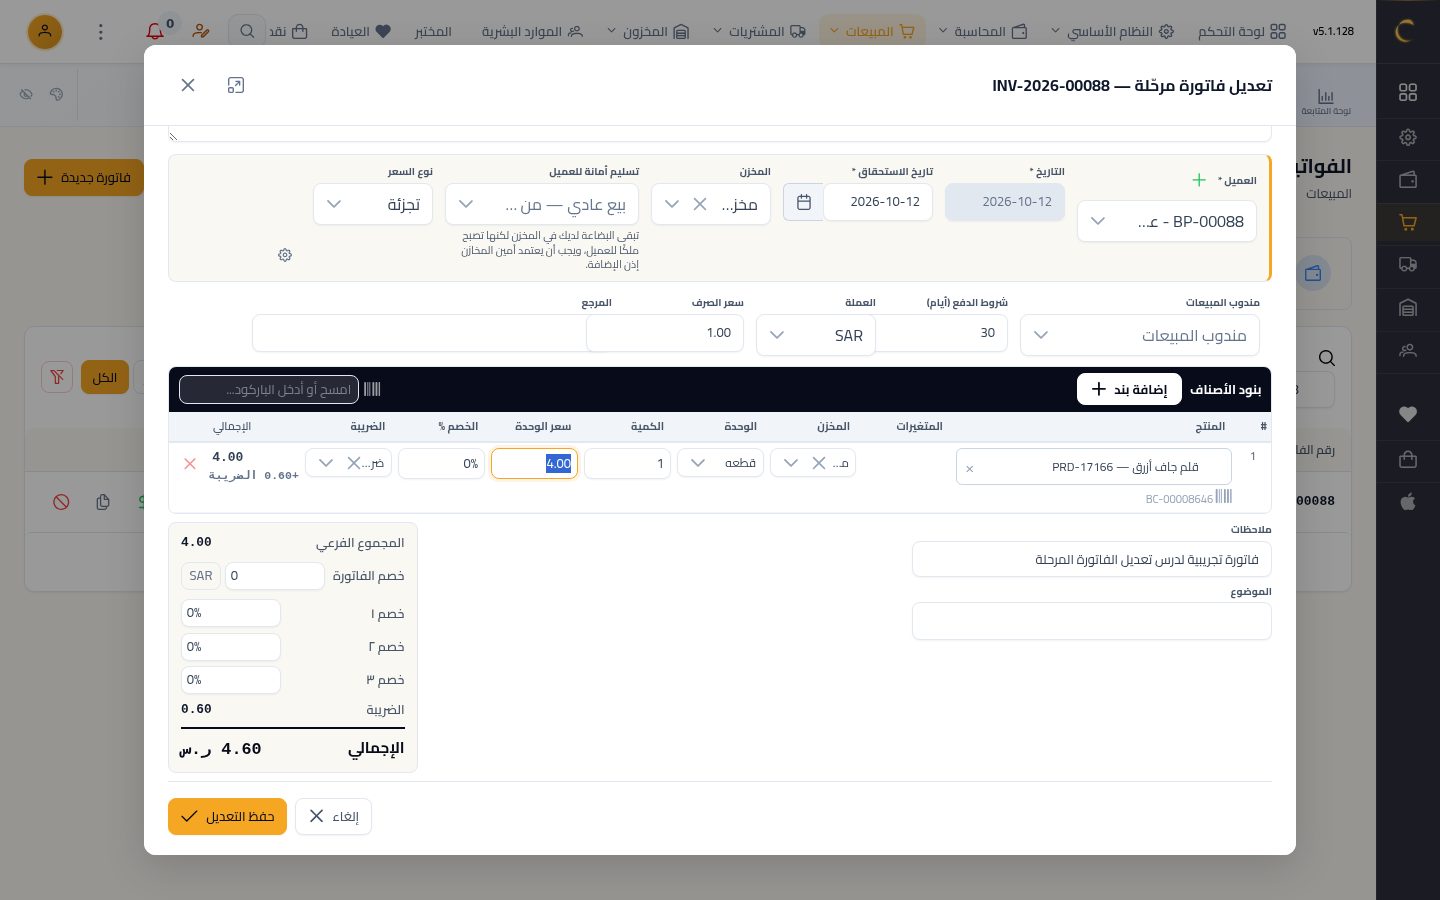This screenshot has height=900, width=1440.
Task: Click the quantity field on the line item
Action: pos(627,463)
